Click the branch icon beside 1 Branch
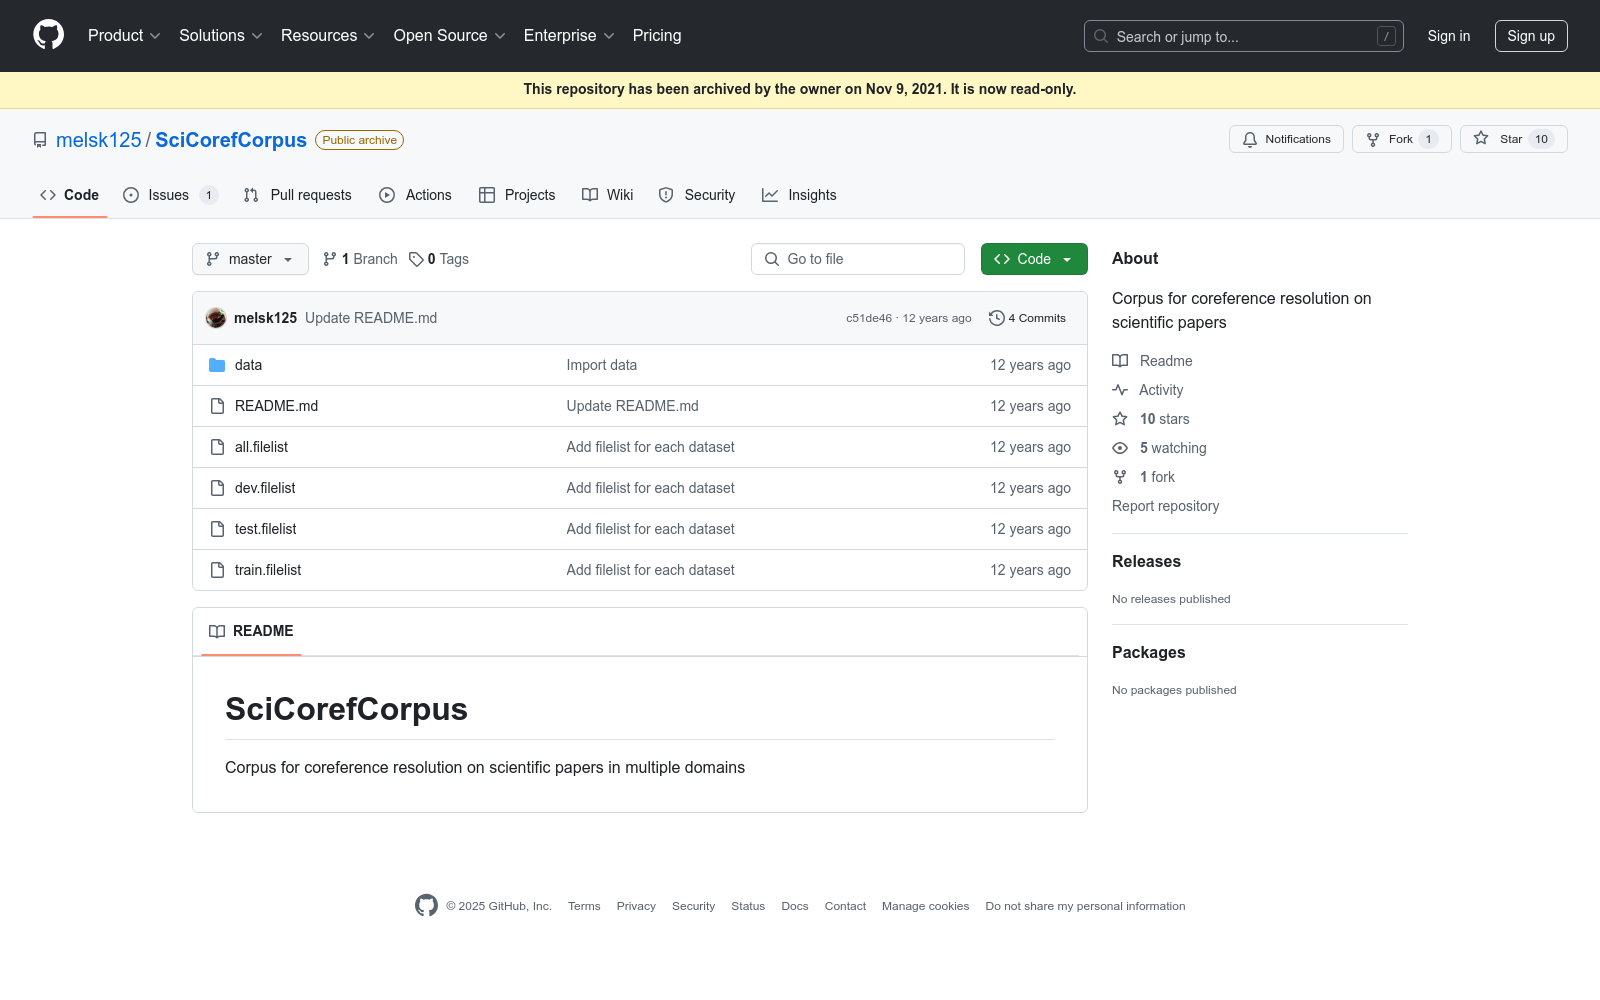This screenshot has width=1600, height=1000. point(330,259)
